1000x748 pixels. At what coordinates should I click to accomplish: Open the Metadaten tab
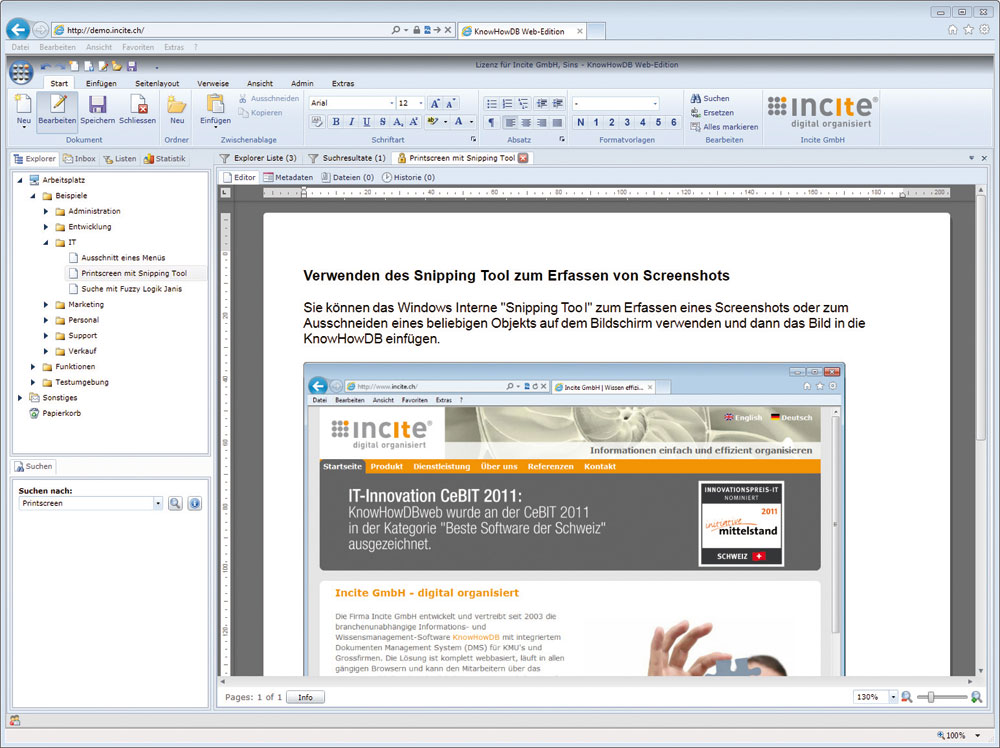click(288, 177)
